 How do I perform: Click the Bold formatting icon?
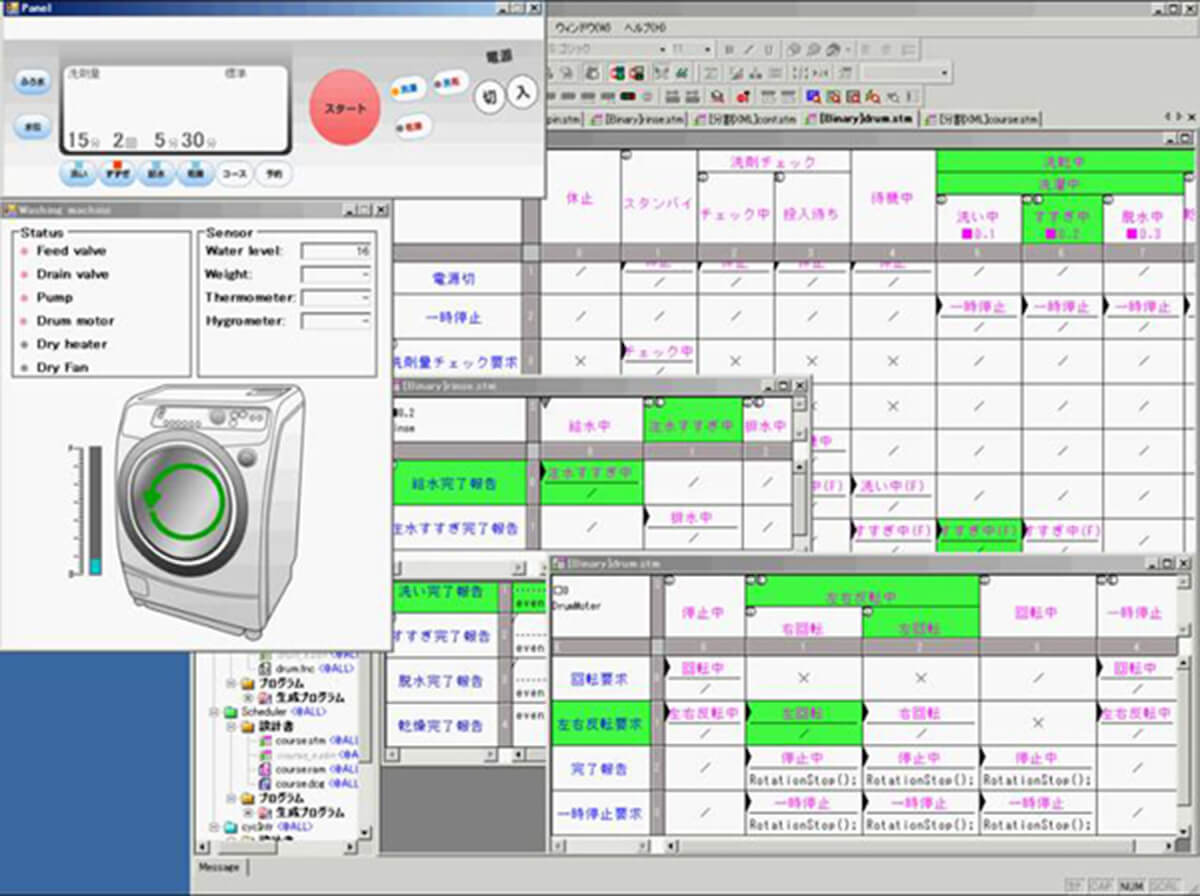click(x=730, y=49)
